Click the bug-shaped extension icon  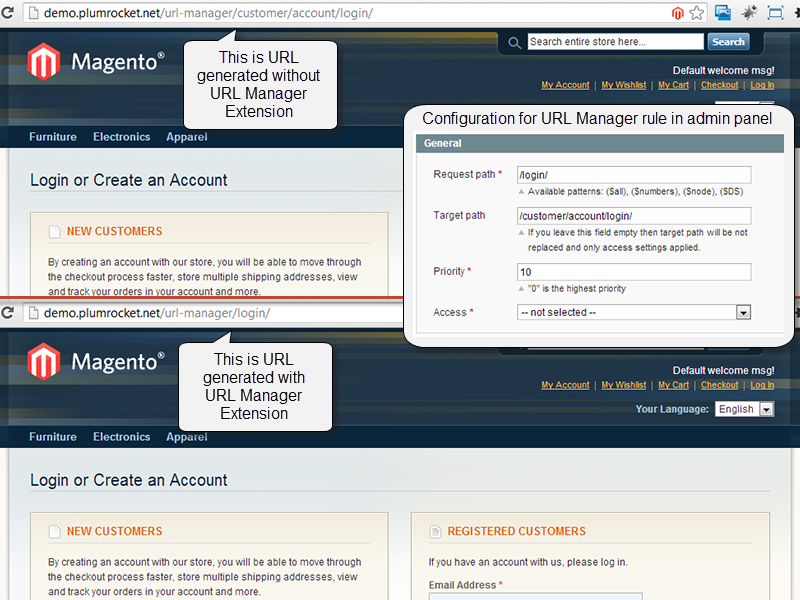(x=749, y=13)
